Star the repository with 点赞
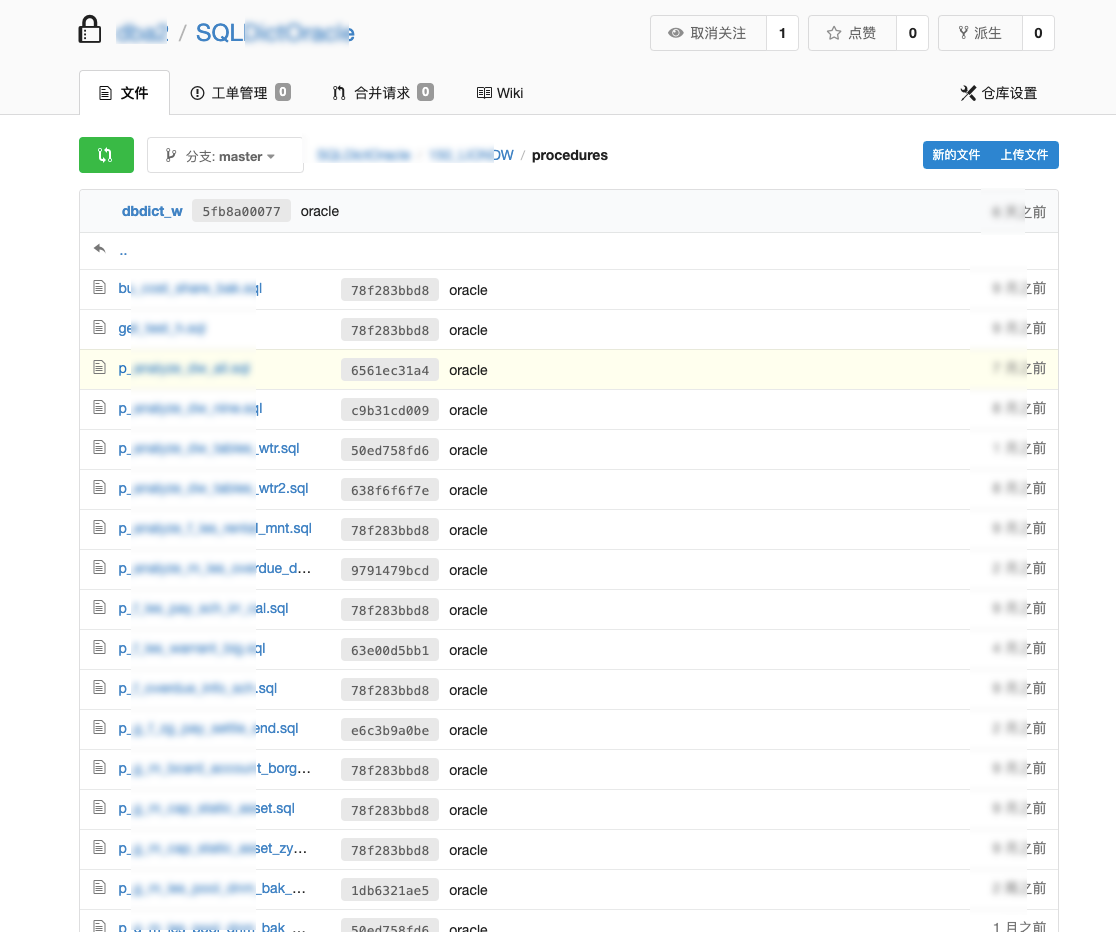 tap(852, 33)
